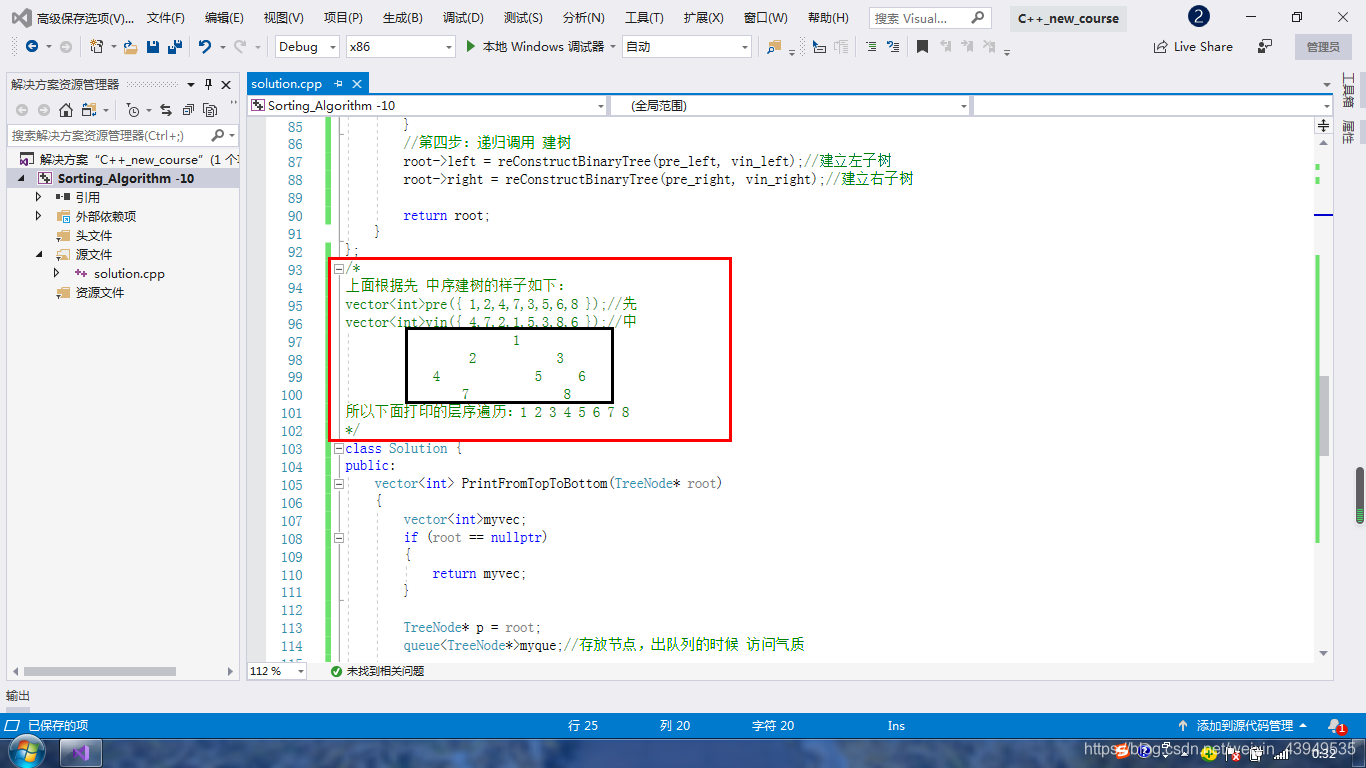Expand the 引用 node in Solution Explorer

[39, 197]
